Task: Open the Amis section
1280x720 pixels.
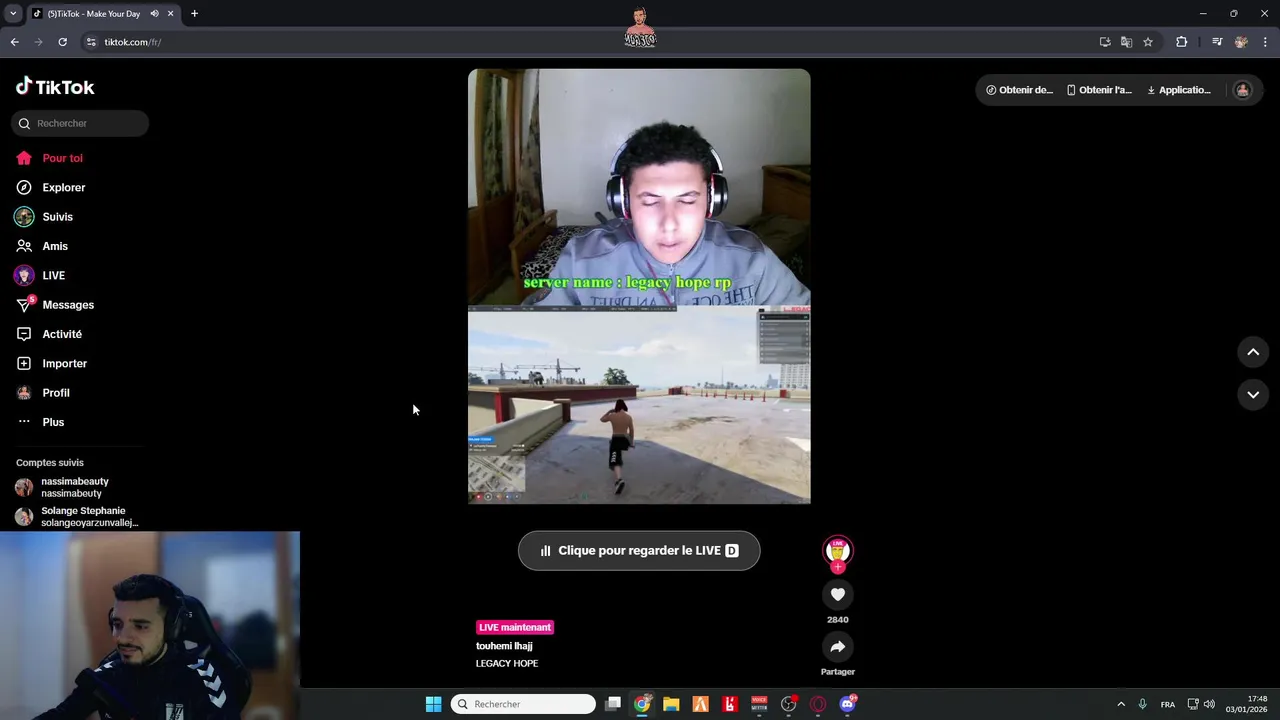Action: [x=42, y=246]
